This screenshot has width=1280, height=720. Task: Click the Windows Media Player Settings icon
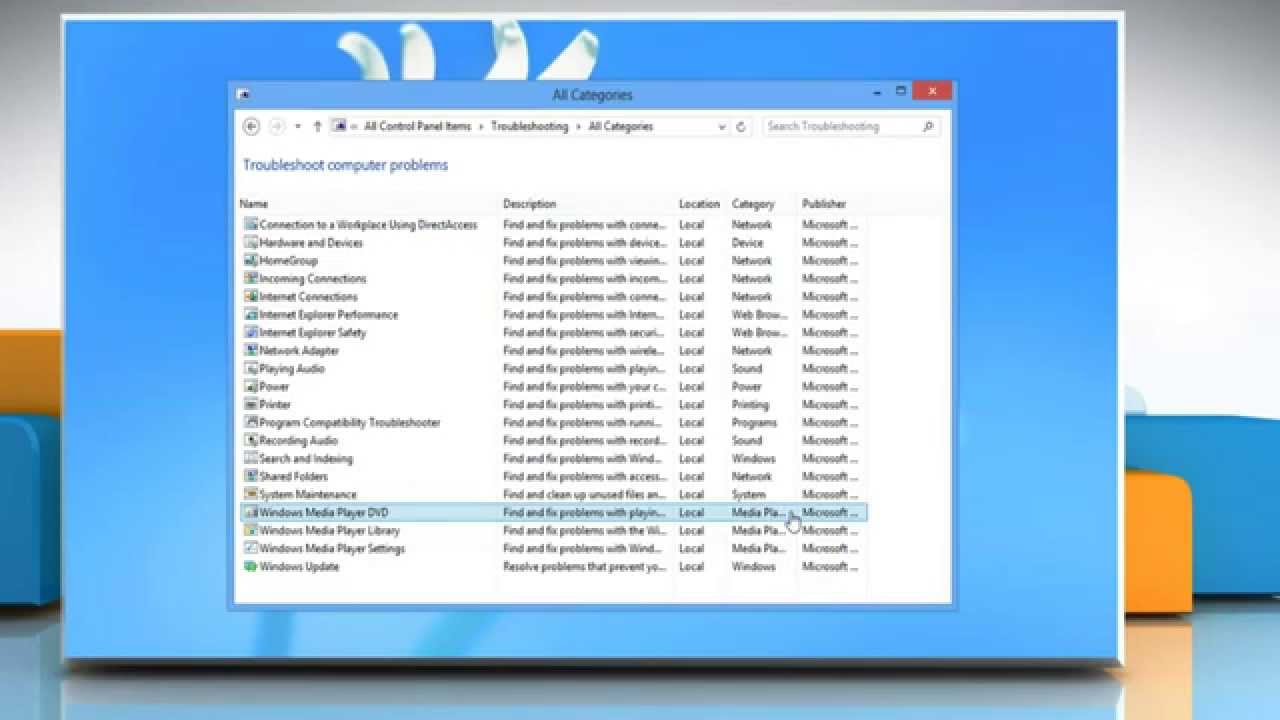point(251,549)
